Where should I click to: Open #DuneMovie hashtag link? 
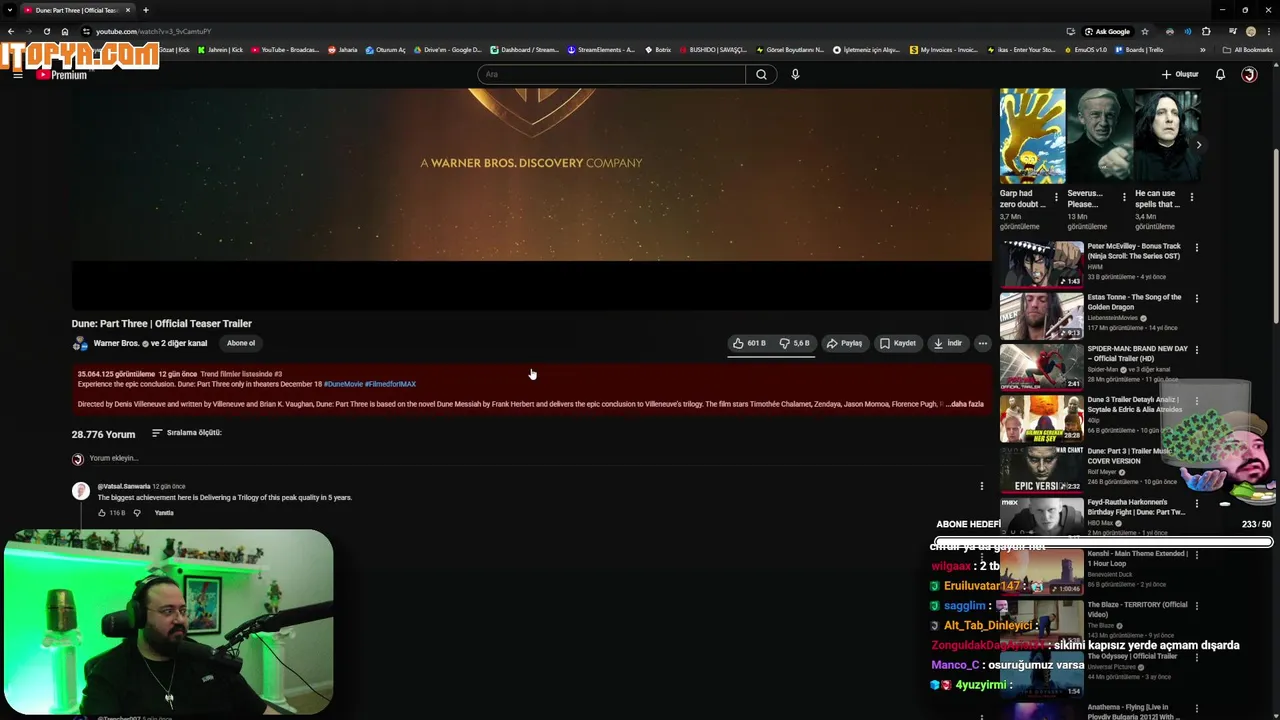[x=343, y=384]
